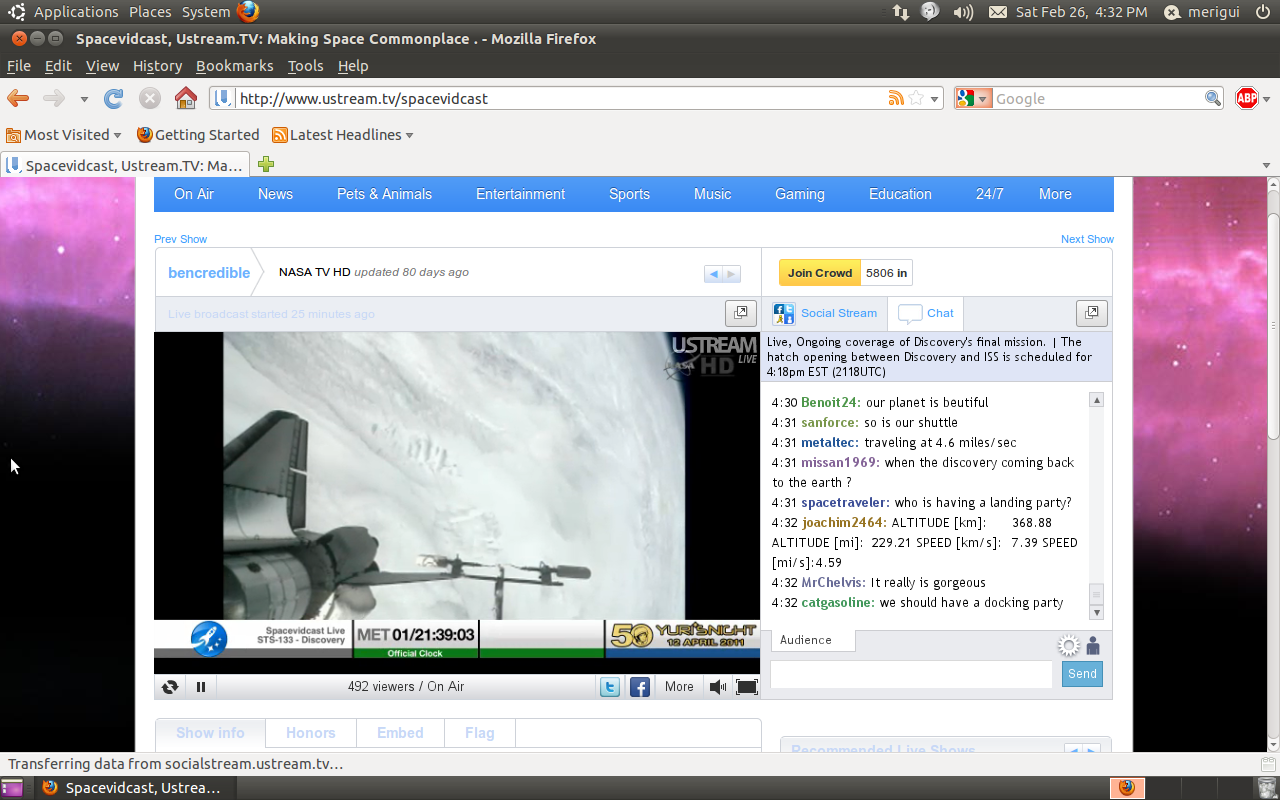Switch to the Chat tab
Screen dimensions: 1280x800
pos(926,313)
